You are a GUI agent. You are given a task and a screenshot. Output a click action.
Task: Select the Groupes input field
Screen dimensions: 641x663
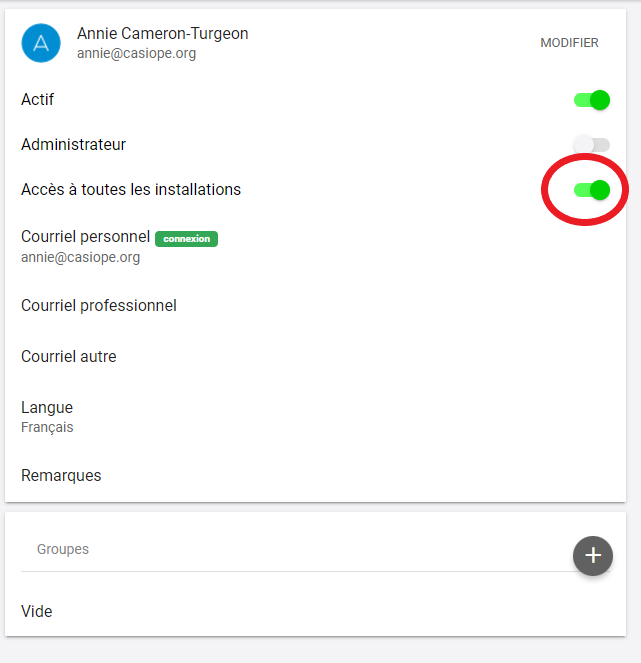296,549
